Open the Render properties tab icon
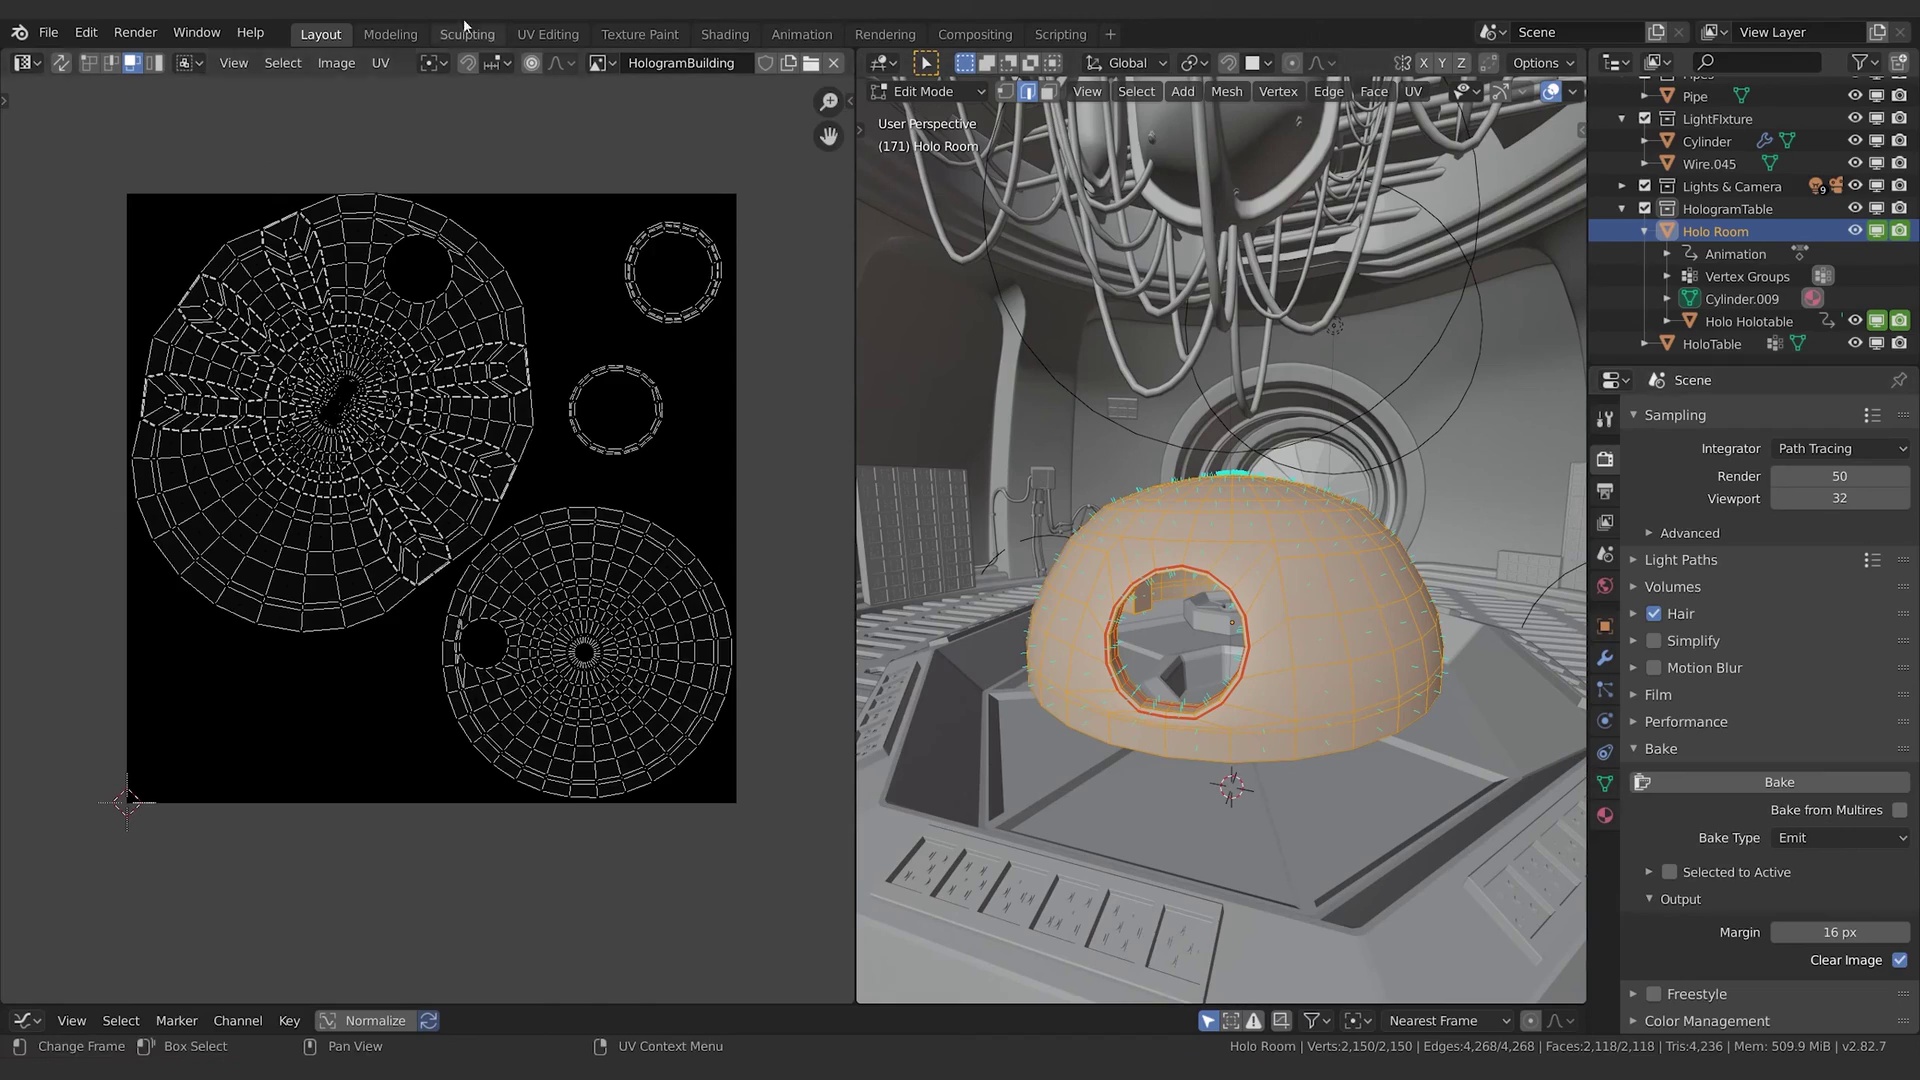Viewport: 1920px width, 1080px height. (1605, 459)
